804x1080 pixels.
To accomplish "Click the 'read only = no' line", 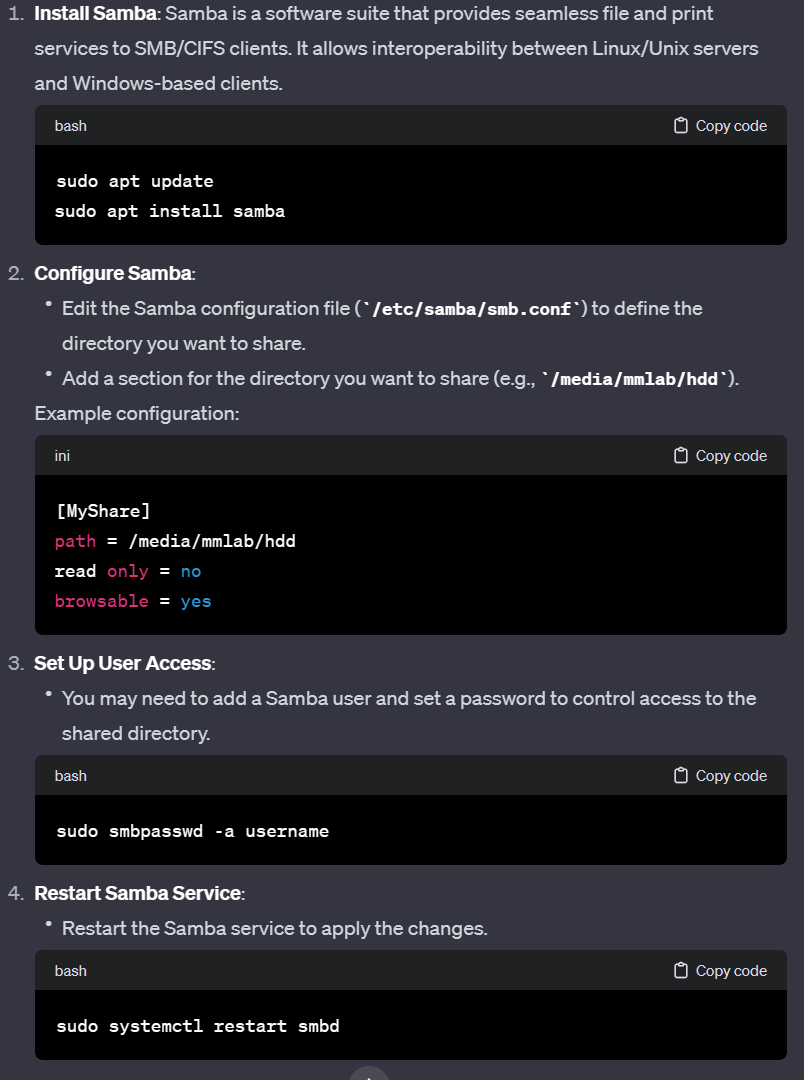I will pyautogui.click(x=128, y=572).
